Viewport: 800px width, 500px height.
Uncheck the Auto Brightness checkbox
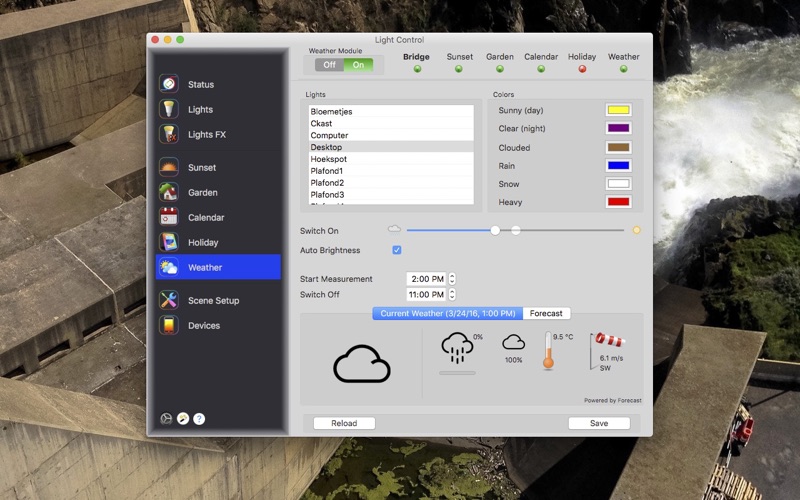pos(397,250)
